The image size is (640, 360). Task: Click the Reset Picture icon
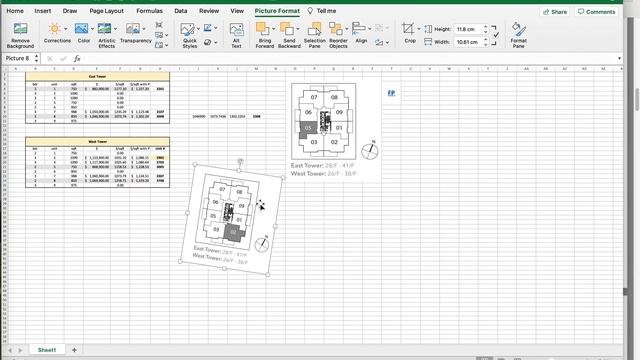pos(159,44)
